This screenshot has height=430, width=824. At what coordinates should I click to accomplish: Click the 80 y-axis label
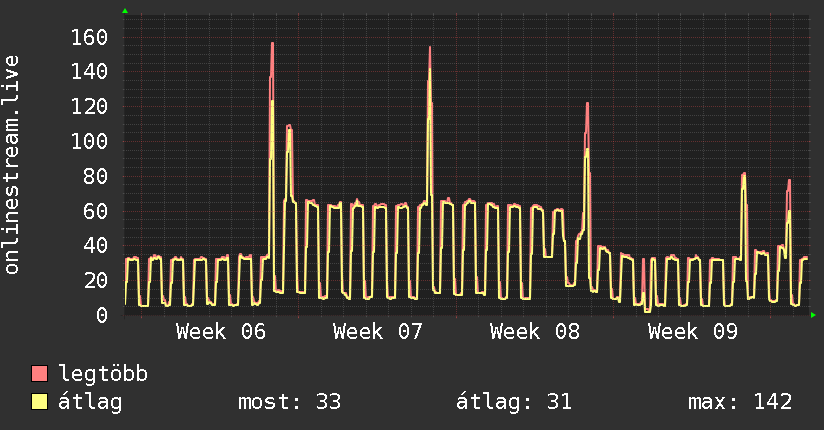[x=96, y=176]
